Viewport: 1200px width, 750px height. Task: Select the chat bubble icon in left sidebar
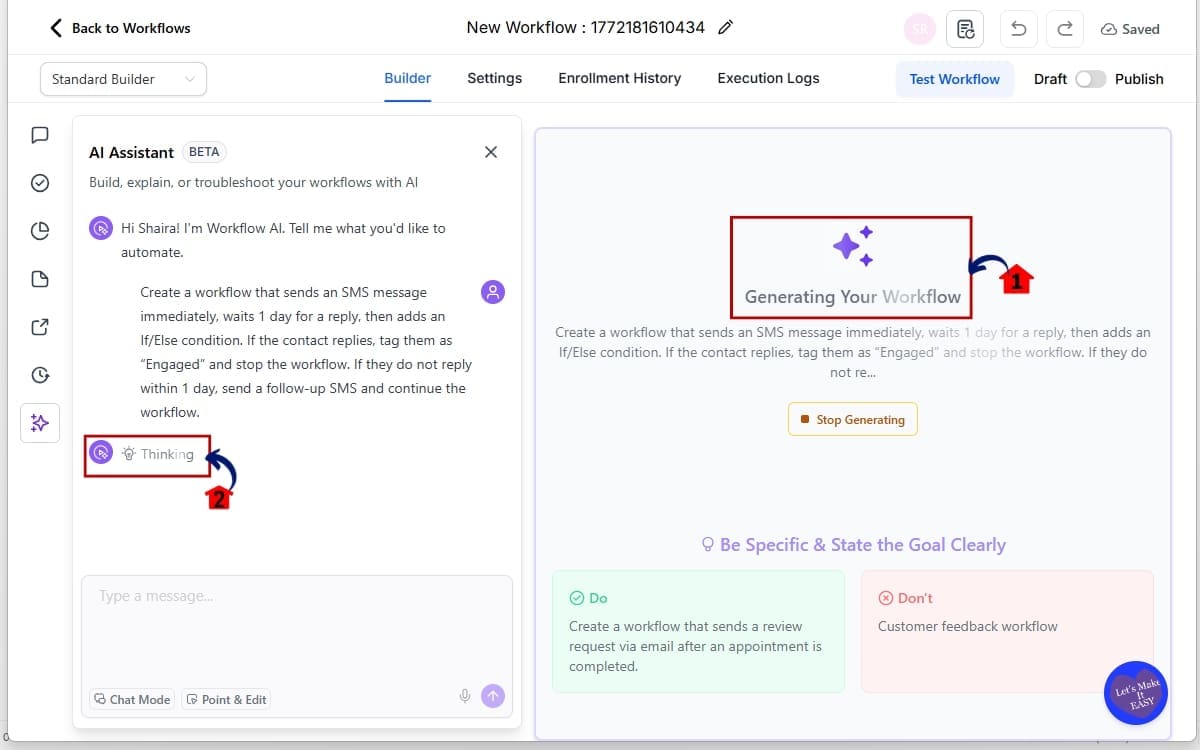click(39, 135)
